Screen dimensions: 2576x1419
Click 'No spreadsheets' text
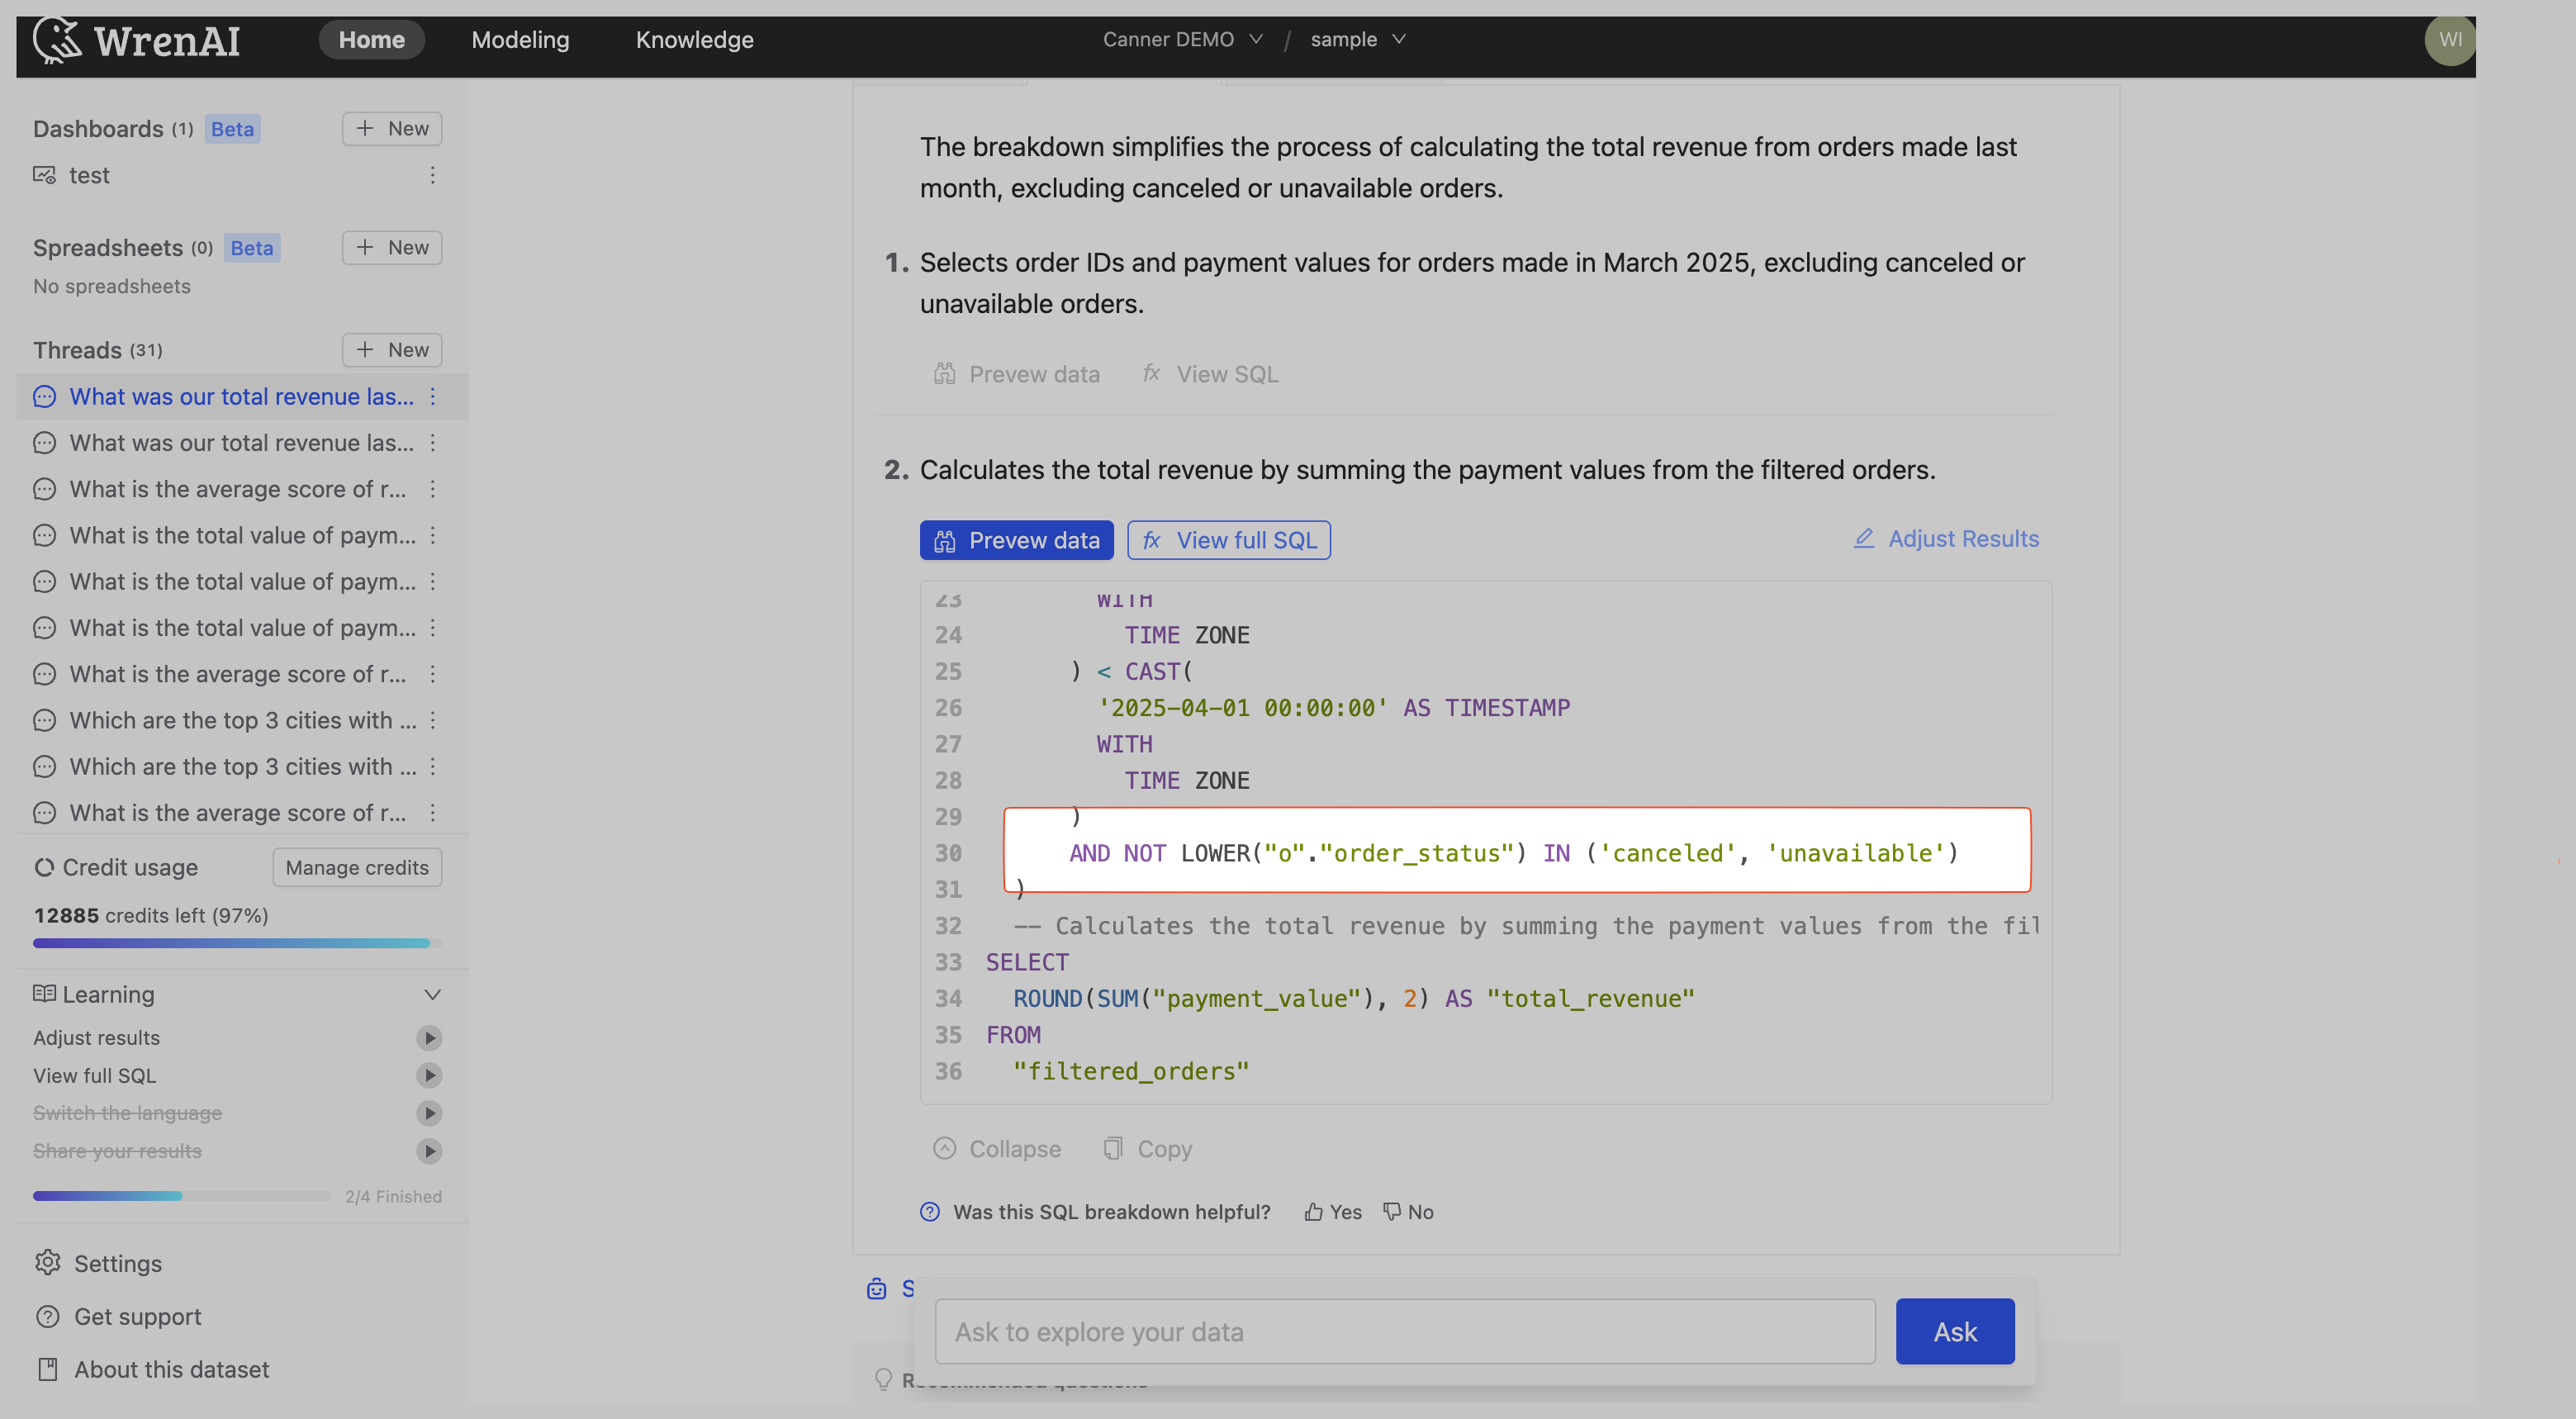tap(111, 286)
